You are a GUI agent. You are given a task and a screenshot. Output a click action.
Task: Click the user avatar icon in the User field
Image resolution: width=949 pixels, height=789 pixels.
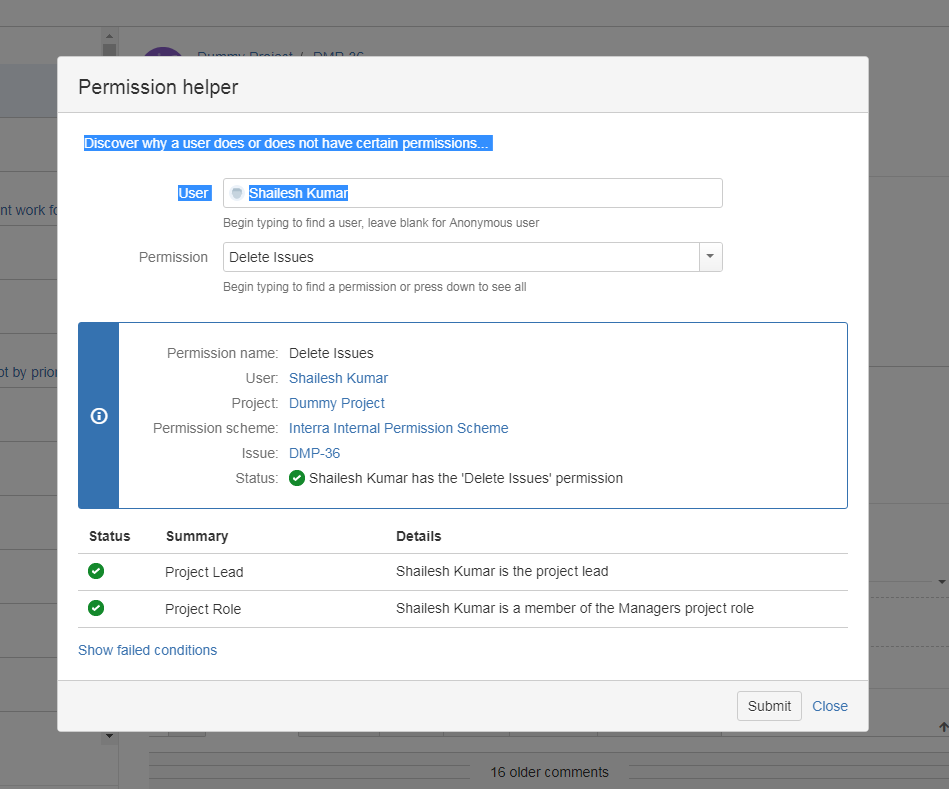pyautogui.click(x=237, y=193)
